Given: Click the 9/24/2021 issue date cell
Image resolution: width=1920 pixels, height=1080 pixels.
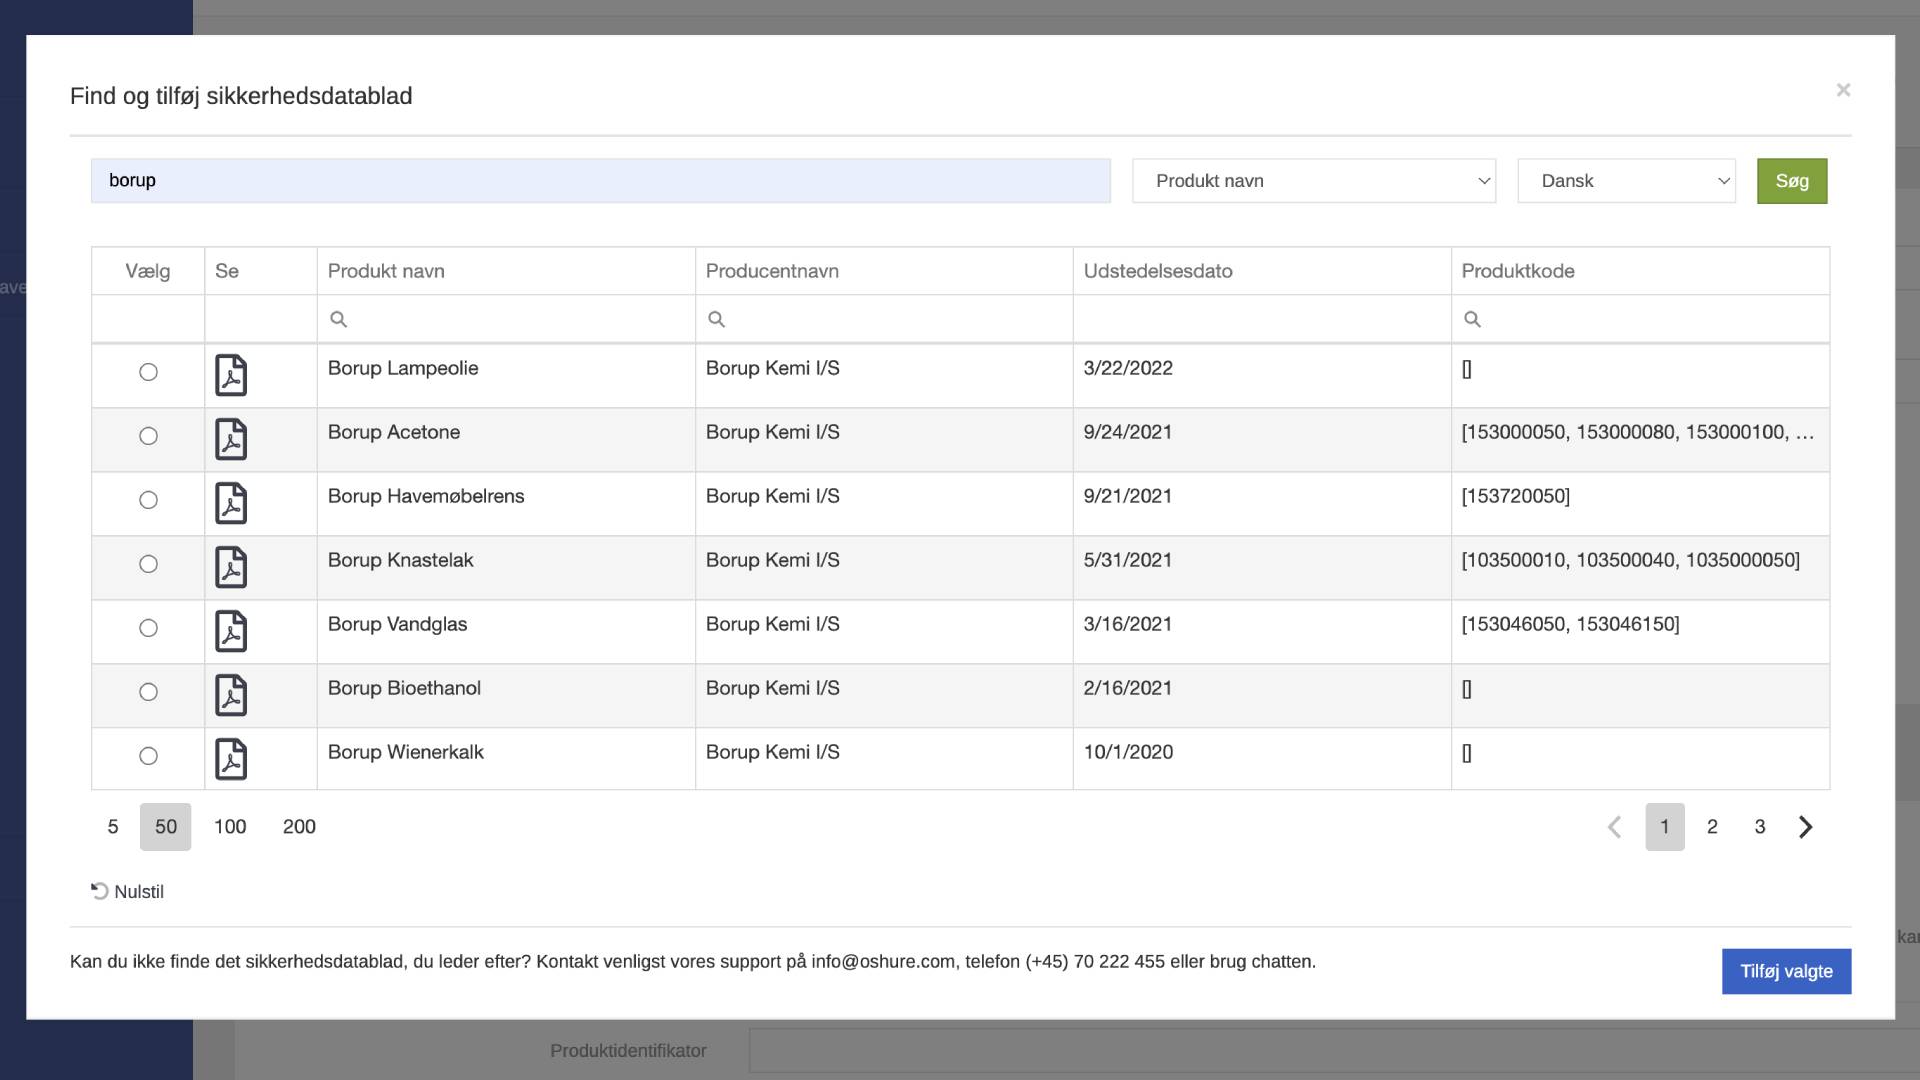Looking at the screenshot, I should (1262, 440).
